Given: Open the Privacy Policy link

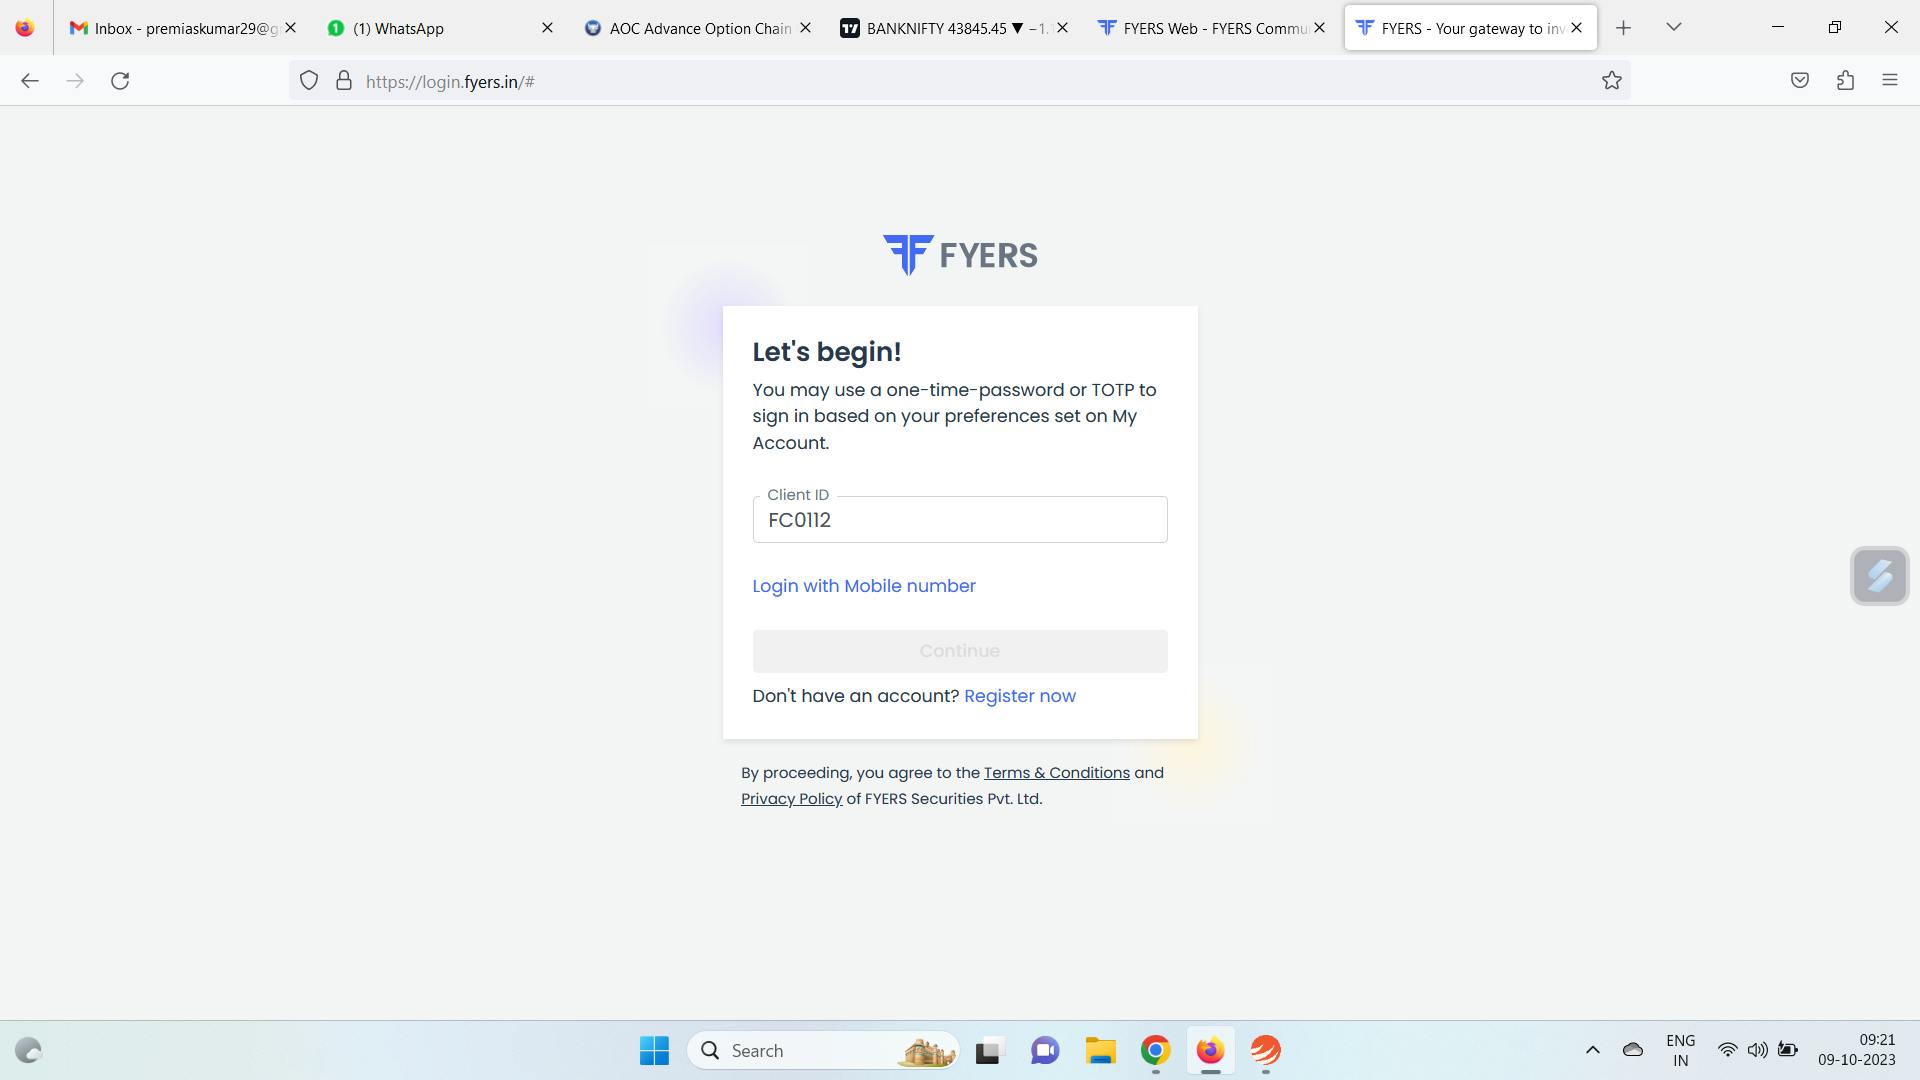Looking at the screenshot, I should click(792, 799).
